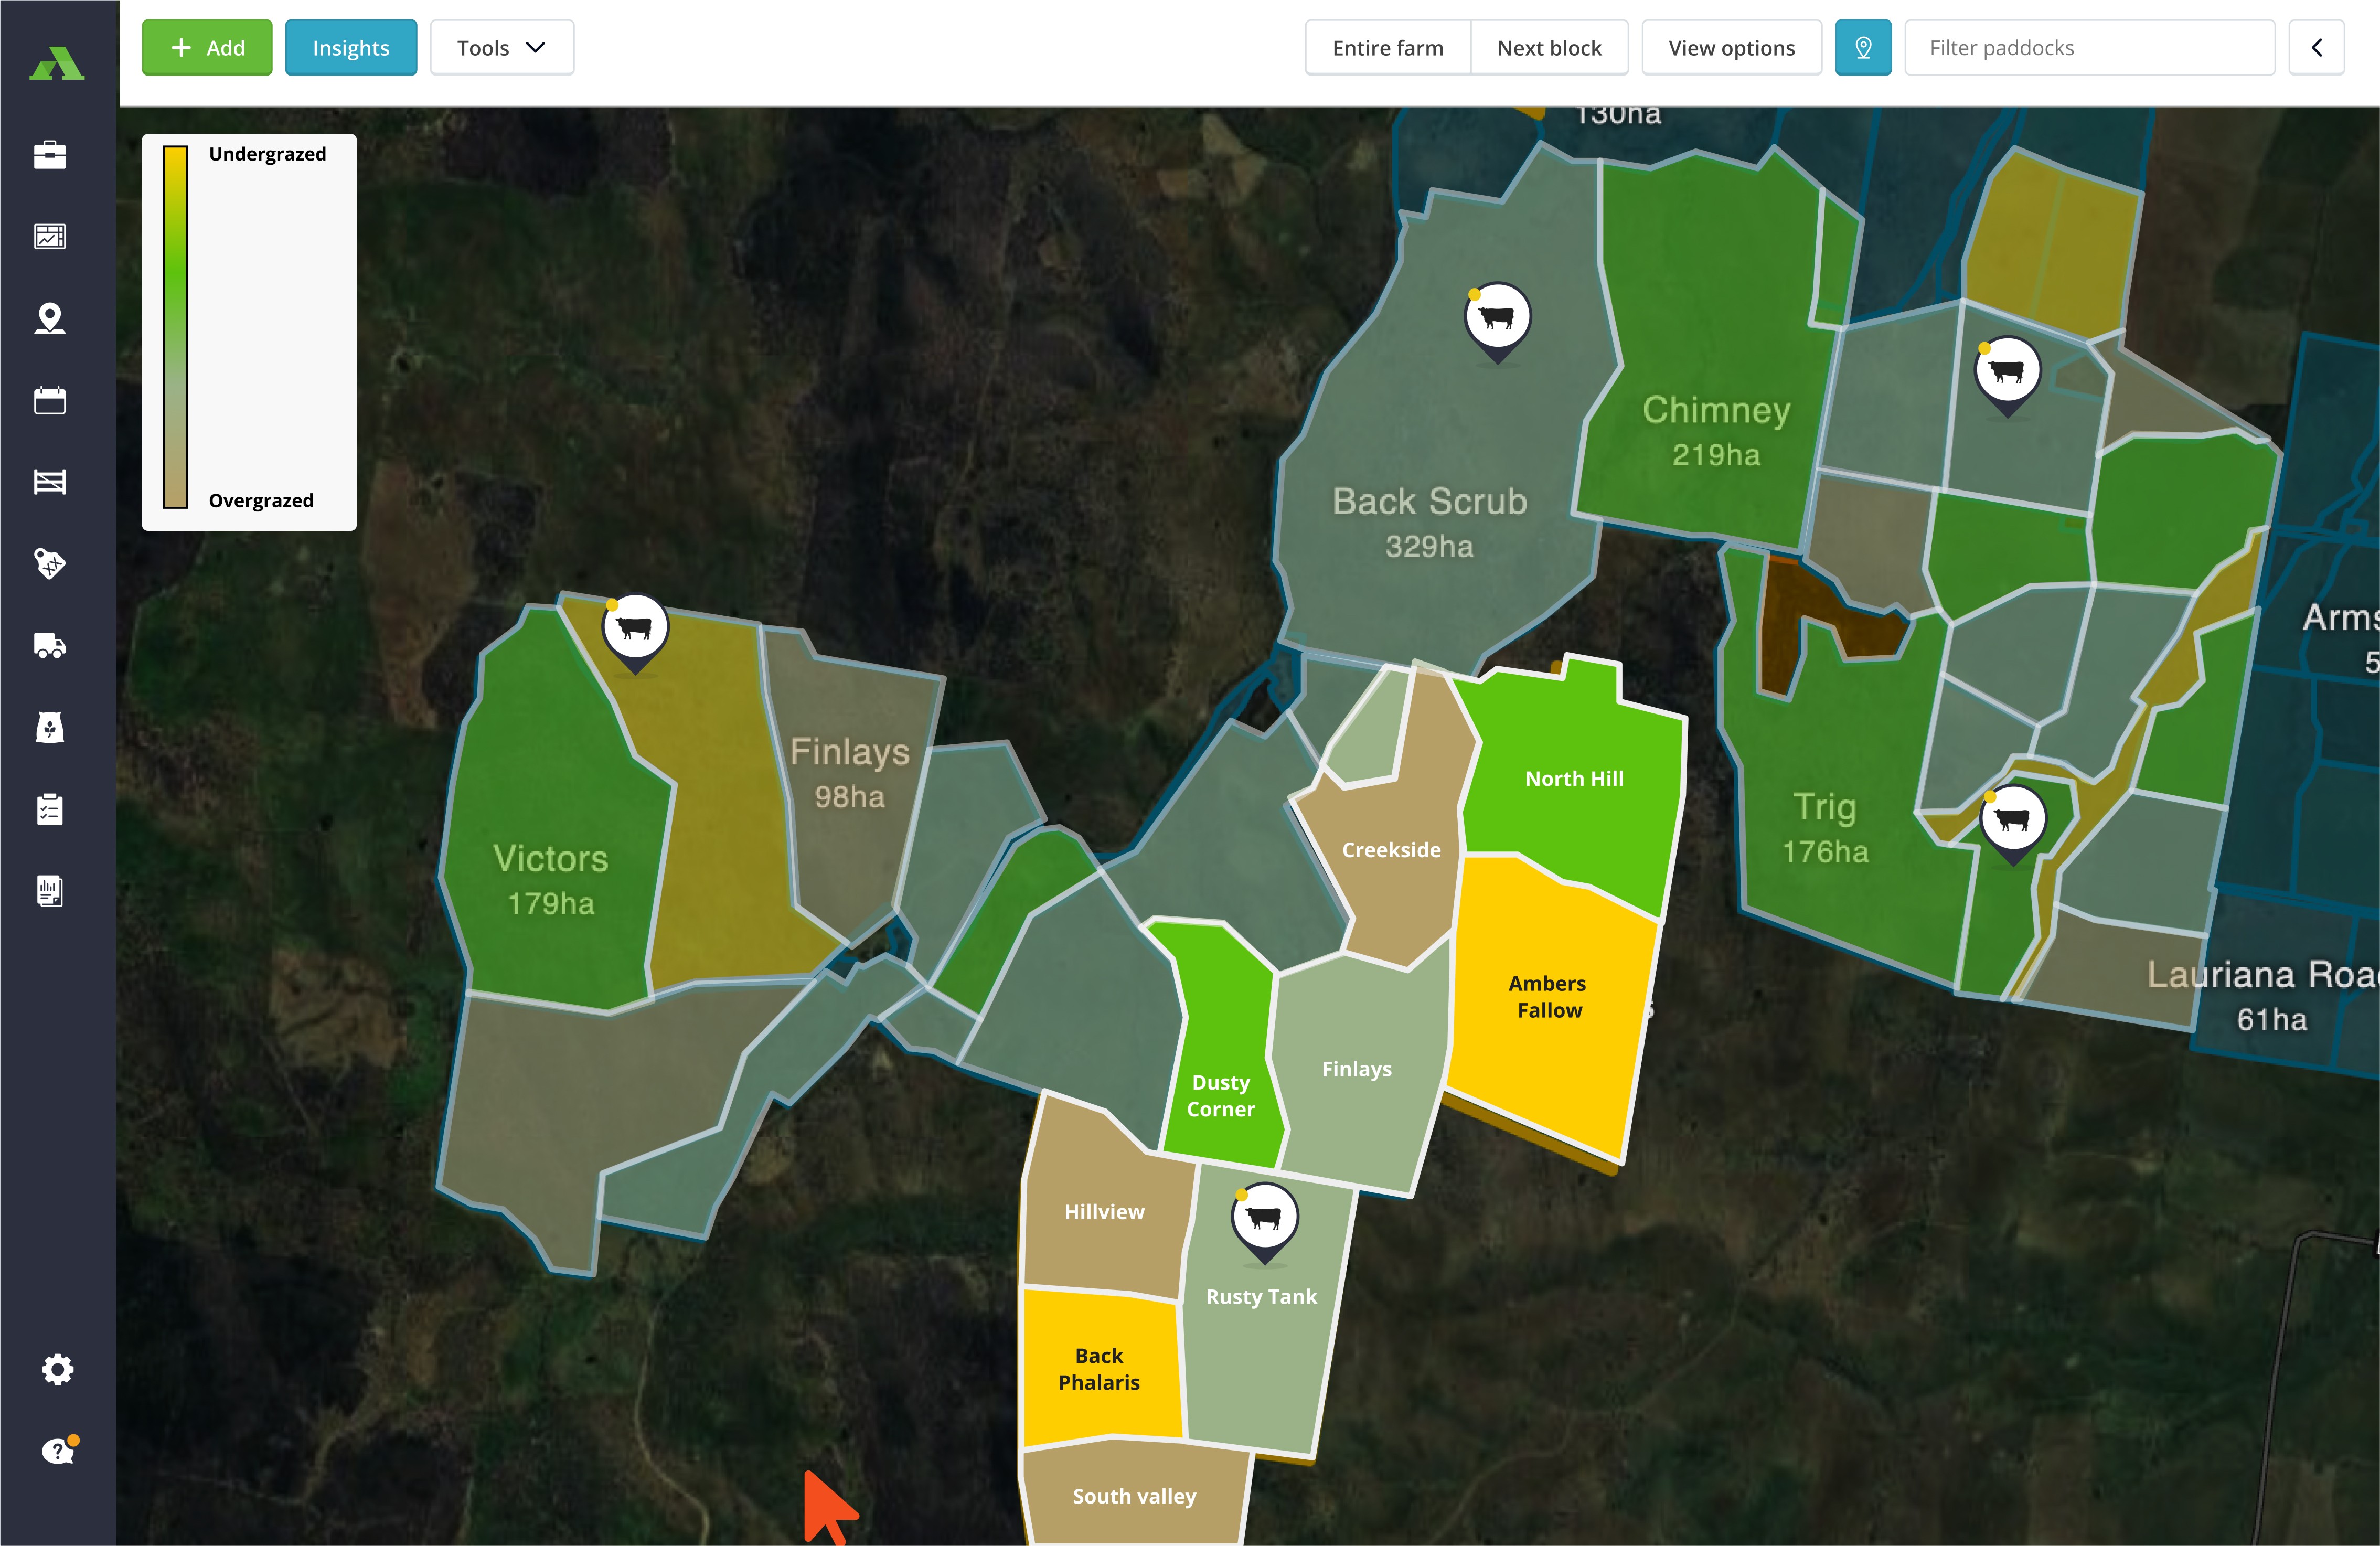Collapse panel with left chevron button

coord(2316,48)
